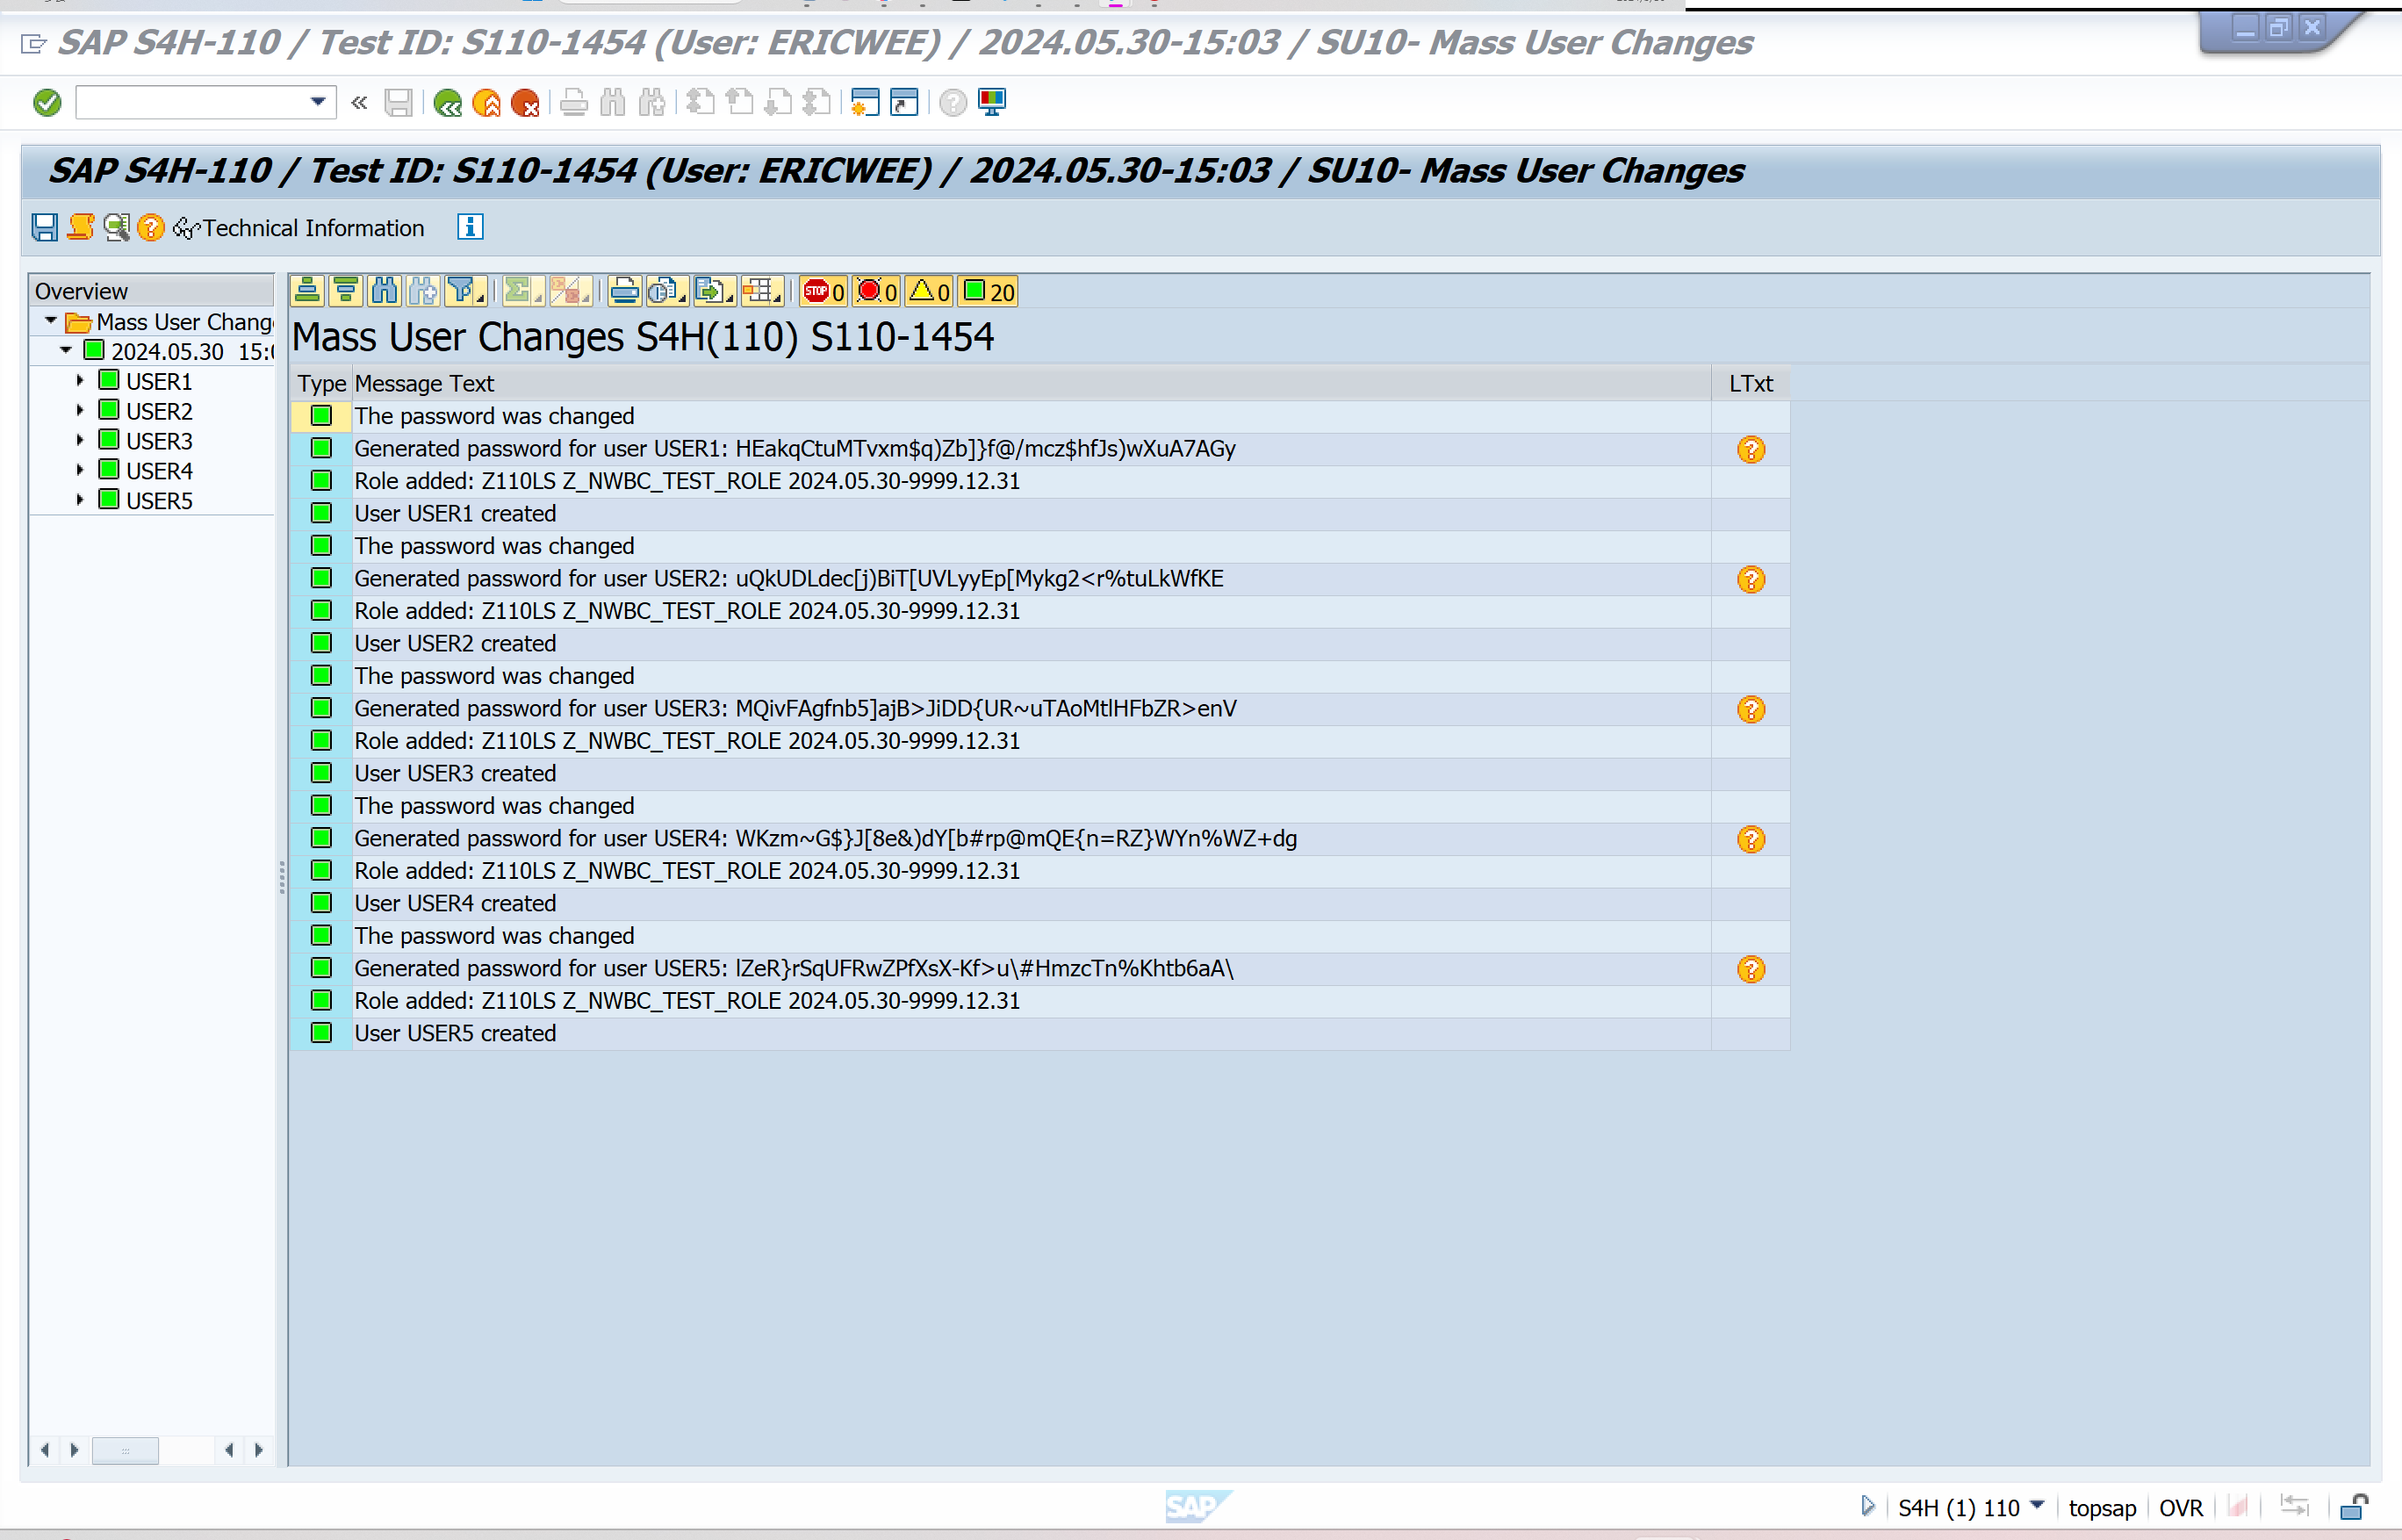This screenshot has width=2402, height=1540.
Task: Click the Technical Information button
Action: [x=300, y=228]
